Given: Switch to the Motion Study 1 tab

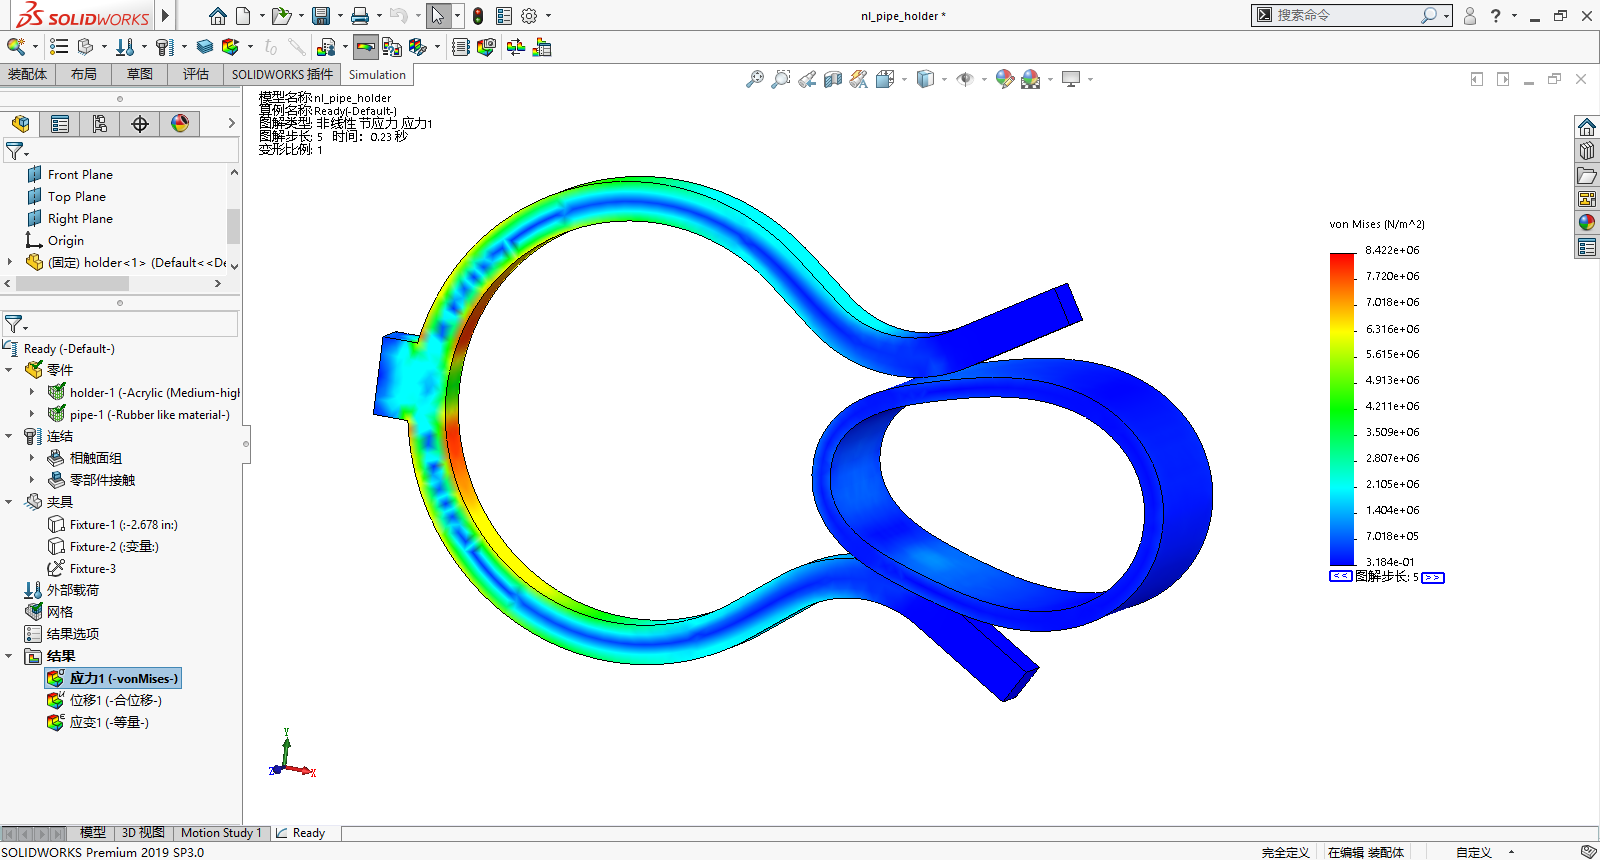Looking at the screenshot, I should 221,833.
